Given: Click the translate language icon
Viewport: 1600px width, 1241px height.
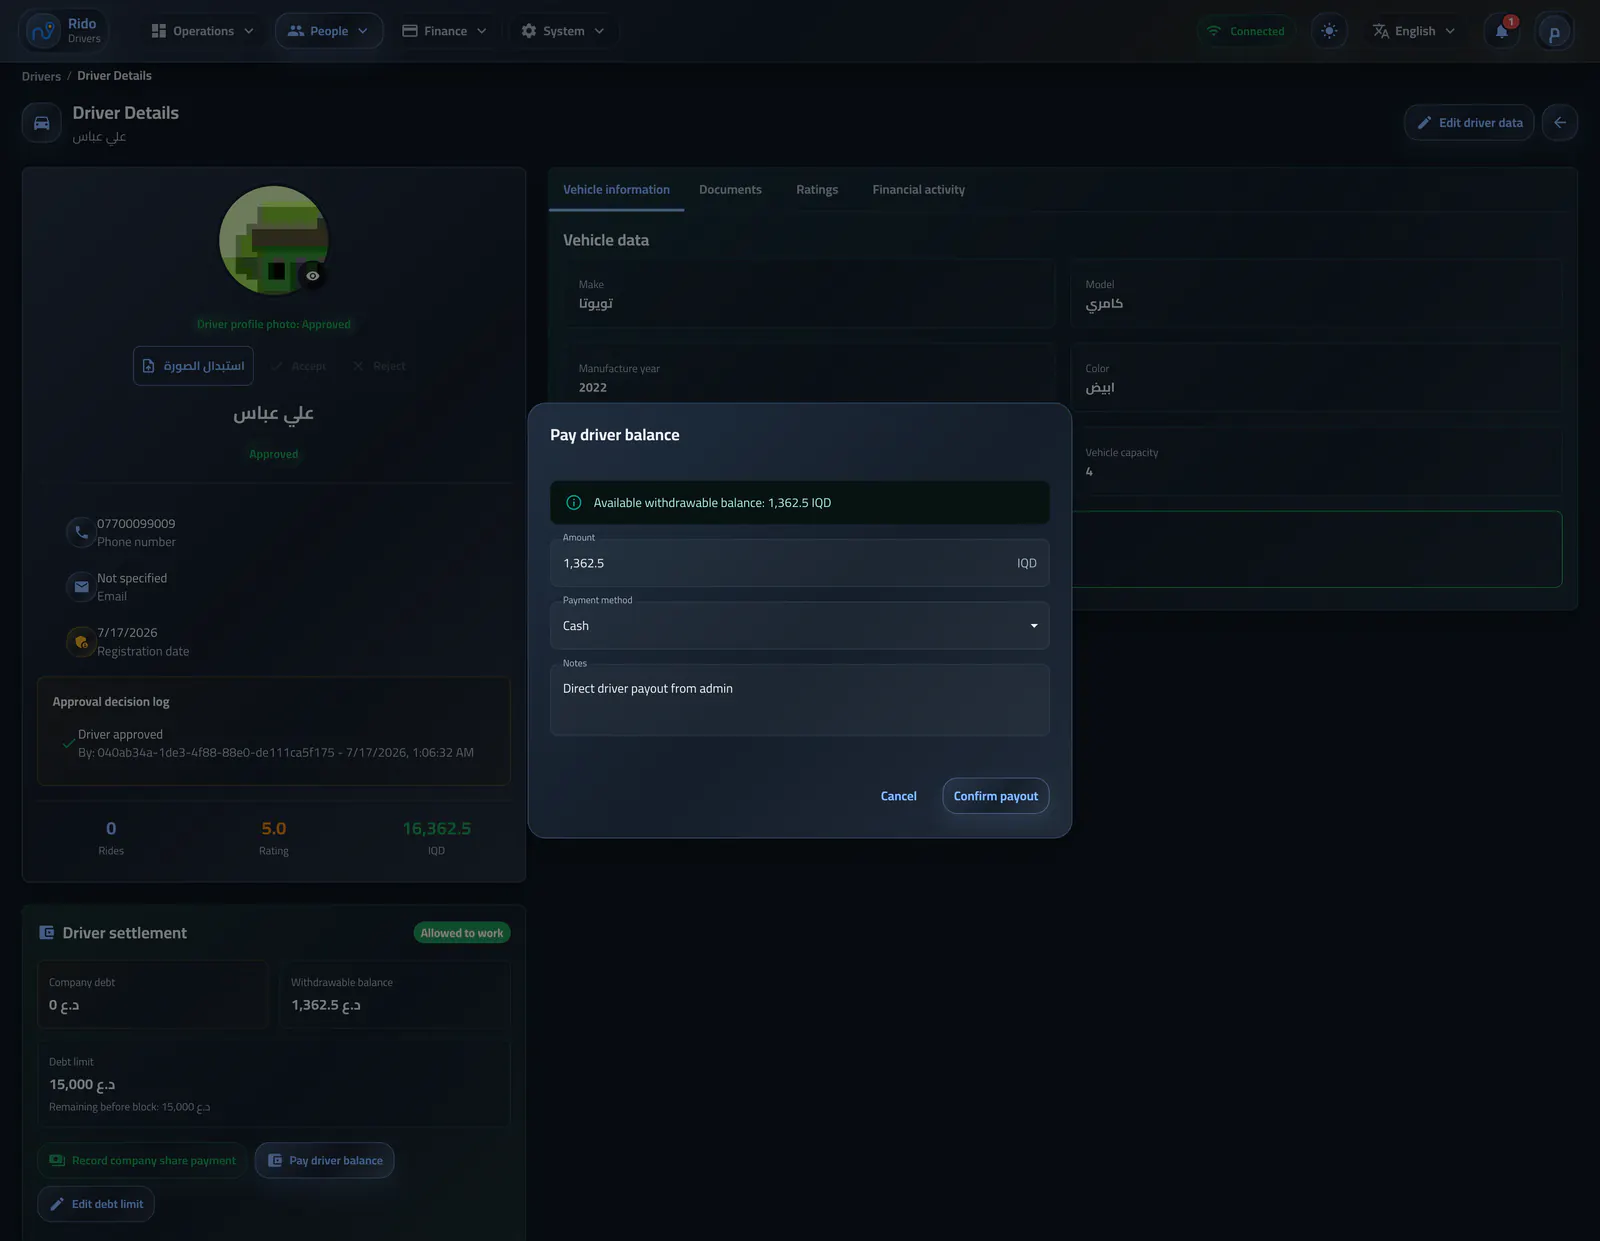Looking at the screenshot, I should click(x=1381, y=31).
